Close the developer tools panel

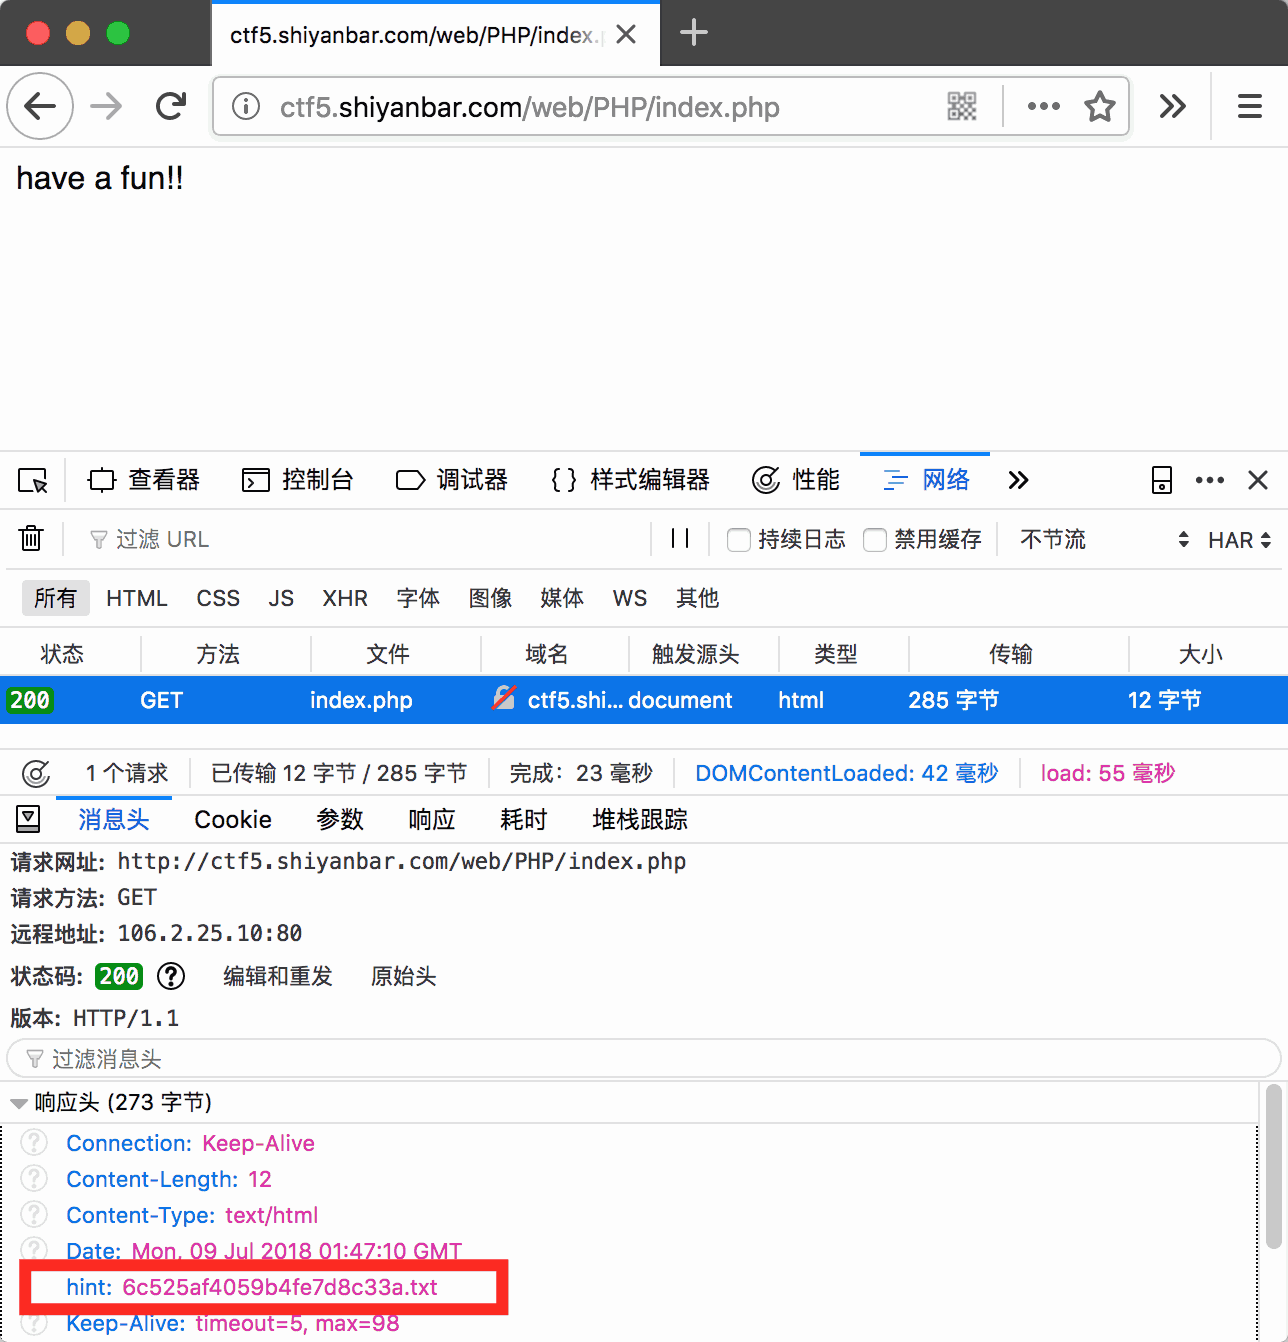[1258, 480]
